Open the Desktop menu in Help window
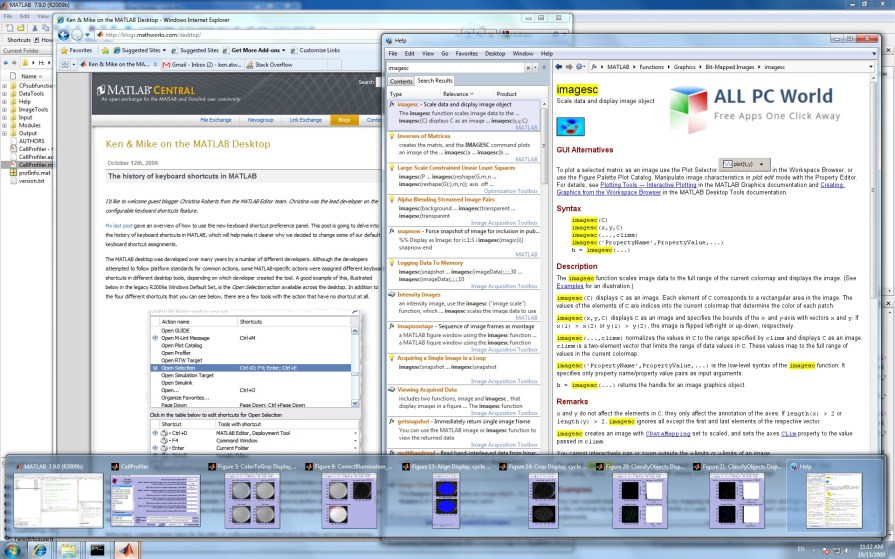 495,54
